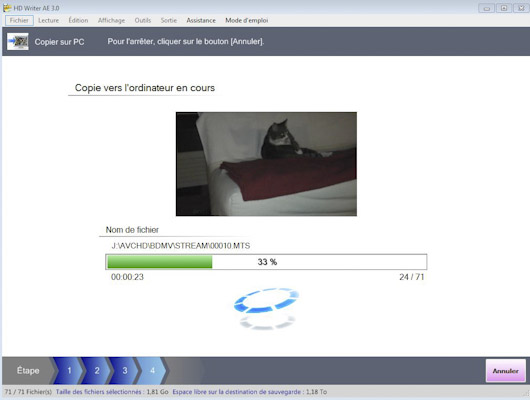Open the Affichage menu
Screen dimensions: 530x400
(x=112, y=20)
